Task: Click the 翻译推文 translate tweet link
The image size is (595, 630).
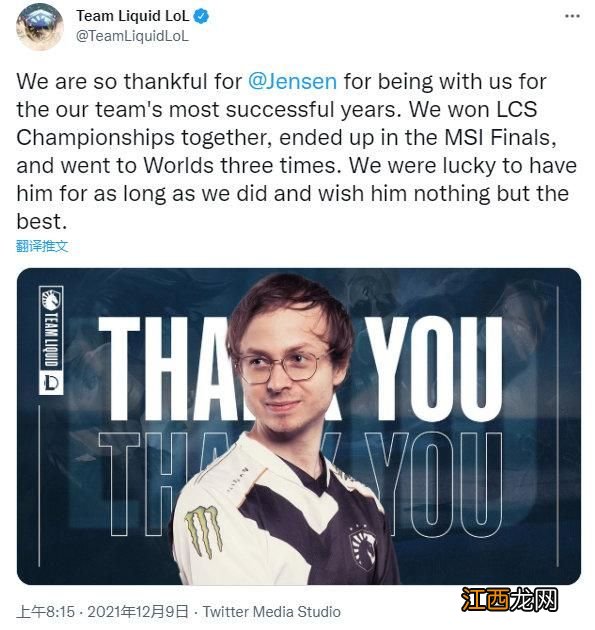Action: (x=42, y=246)
